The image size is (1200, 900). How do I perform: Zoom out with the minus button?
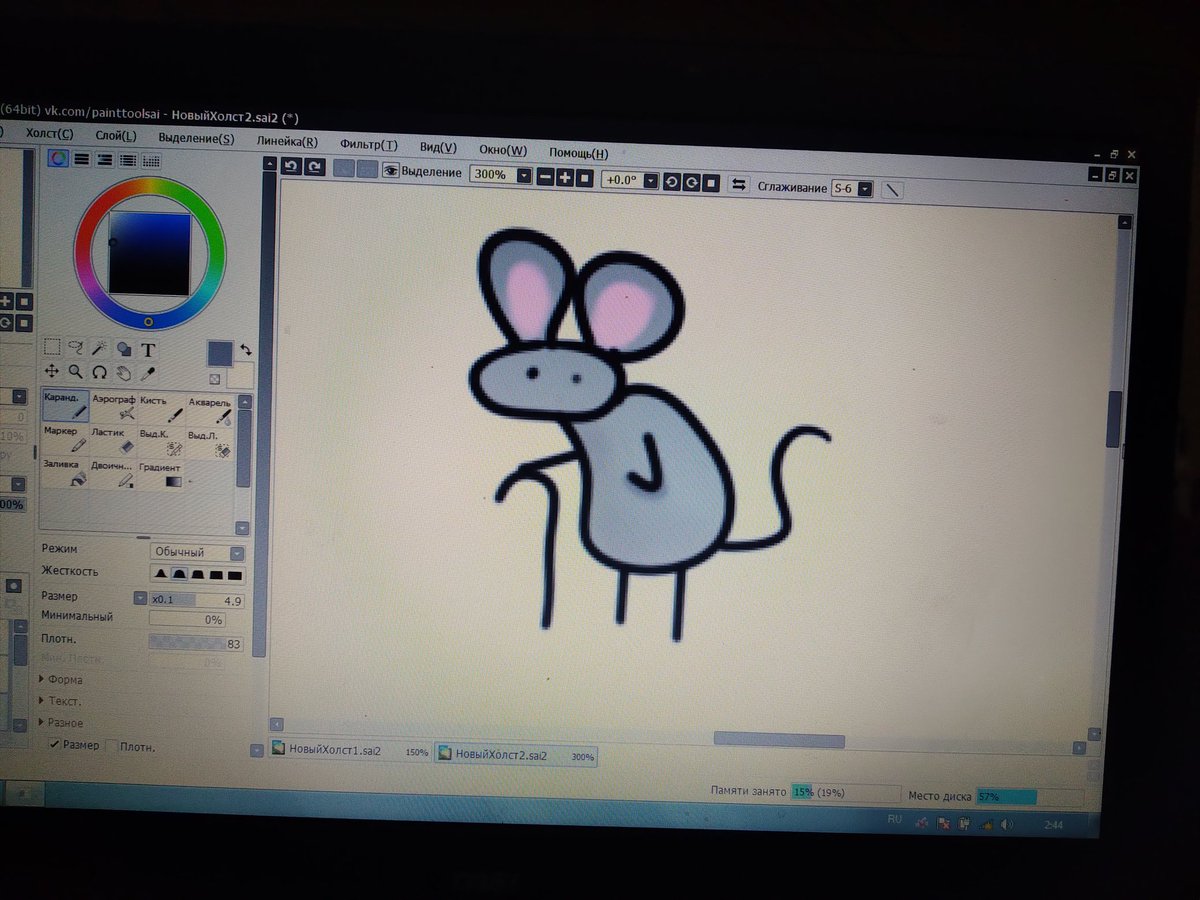pyautogui.click(x=544, y=177)
